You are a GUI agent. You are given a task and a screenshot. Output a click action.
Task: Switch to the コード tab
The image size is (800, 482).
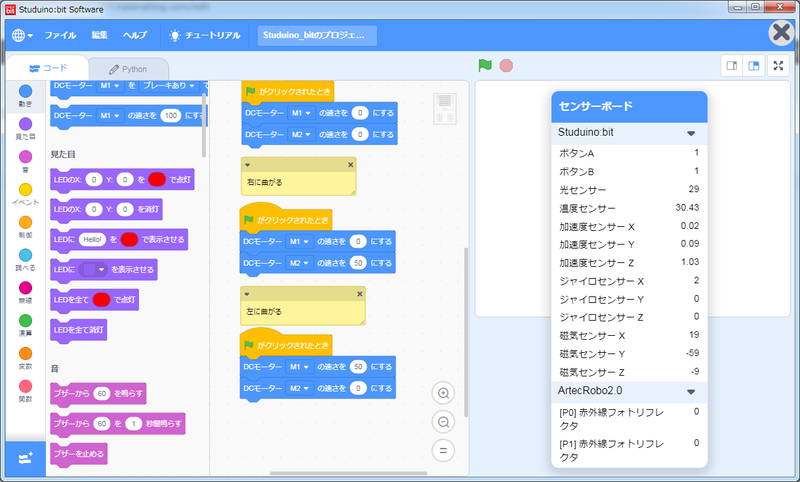click(x=48, y=68)
